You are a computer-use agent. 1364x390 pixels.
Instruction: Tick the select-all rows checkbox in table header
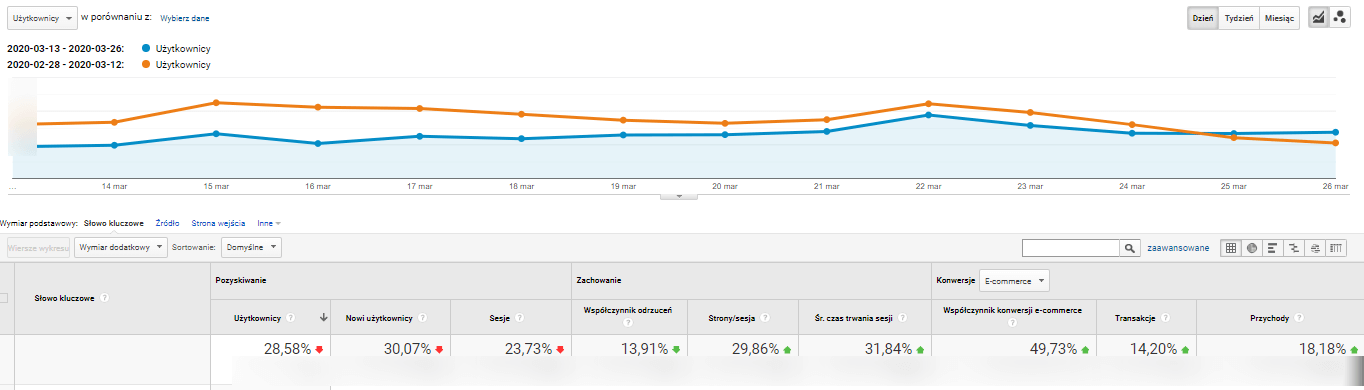click(3, 297)
